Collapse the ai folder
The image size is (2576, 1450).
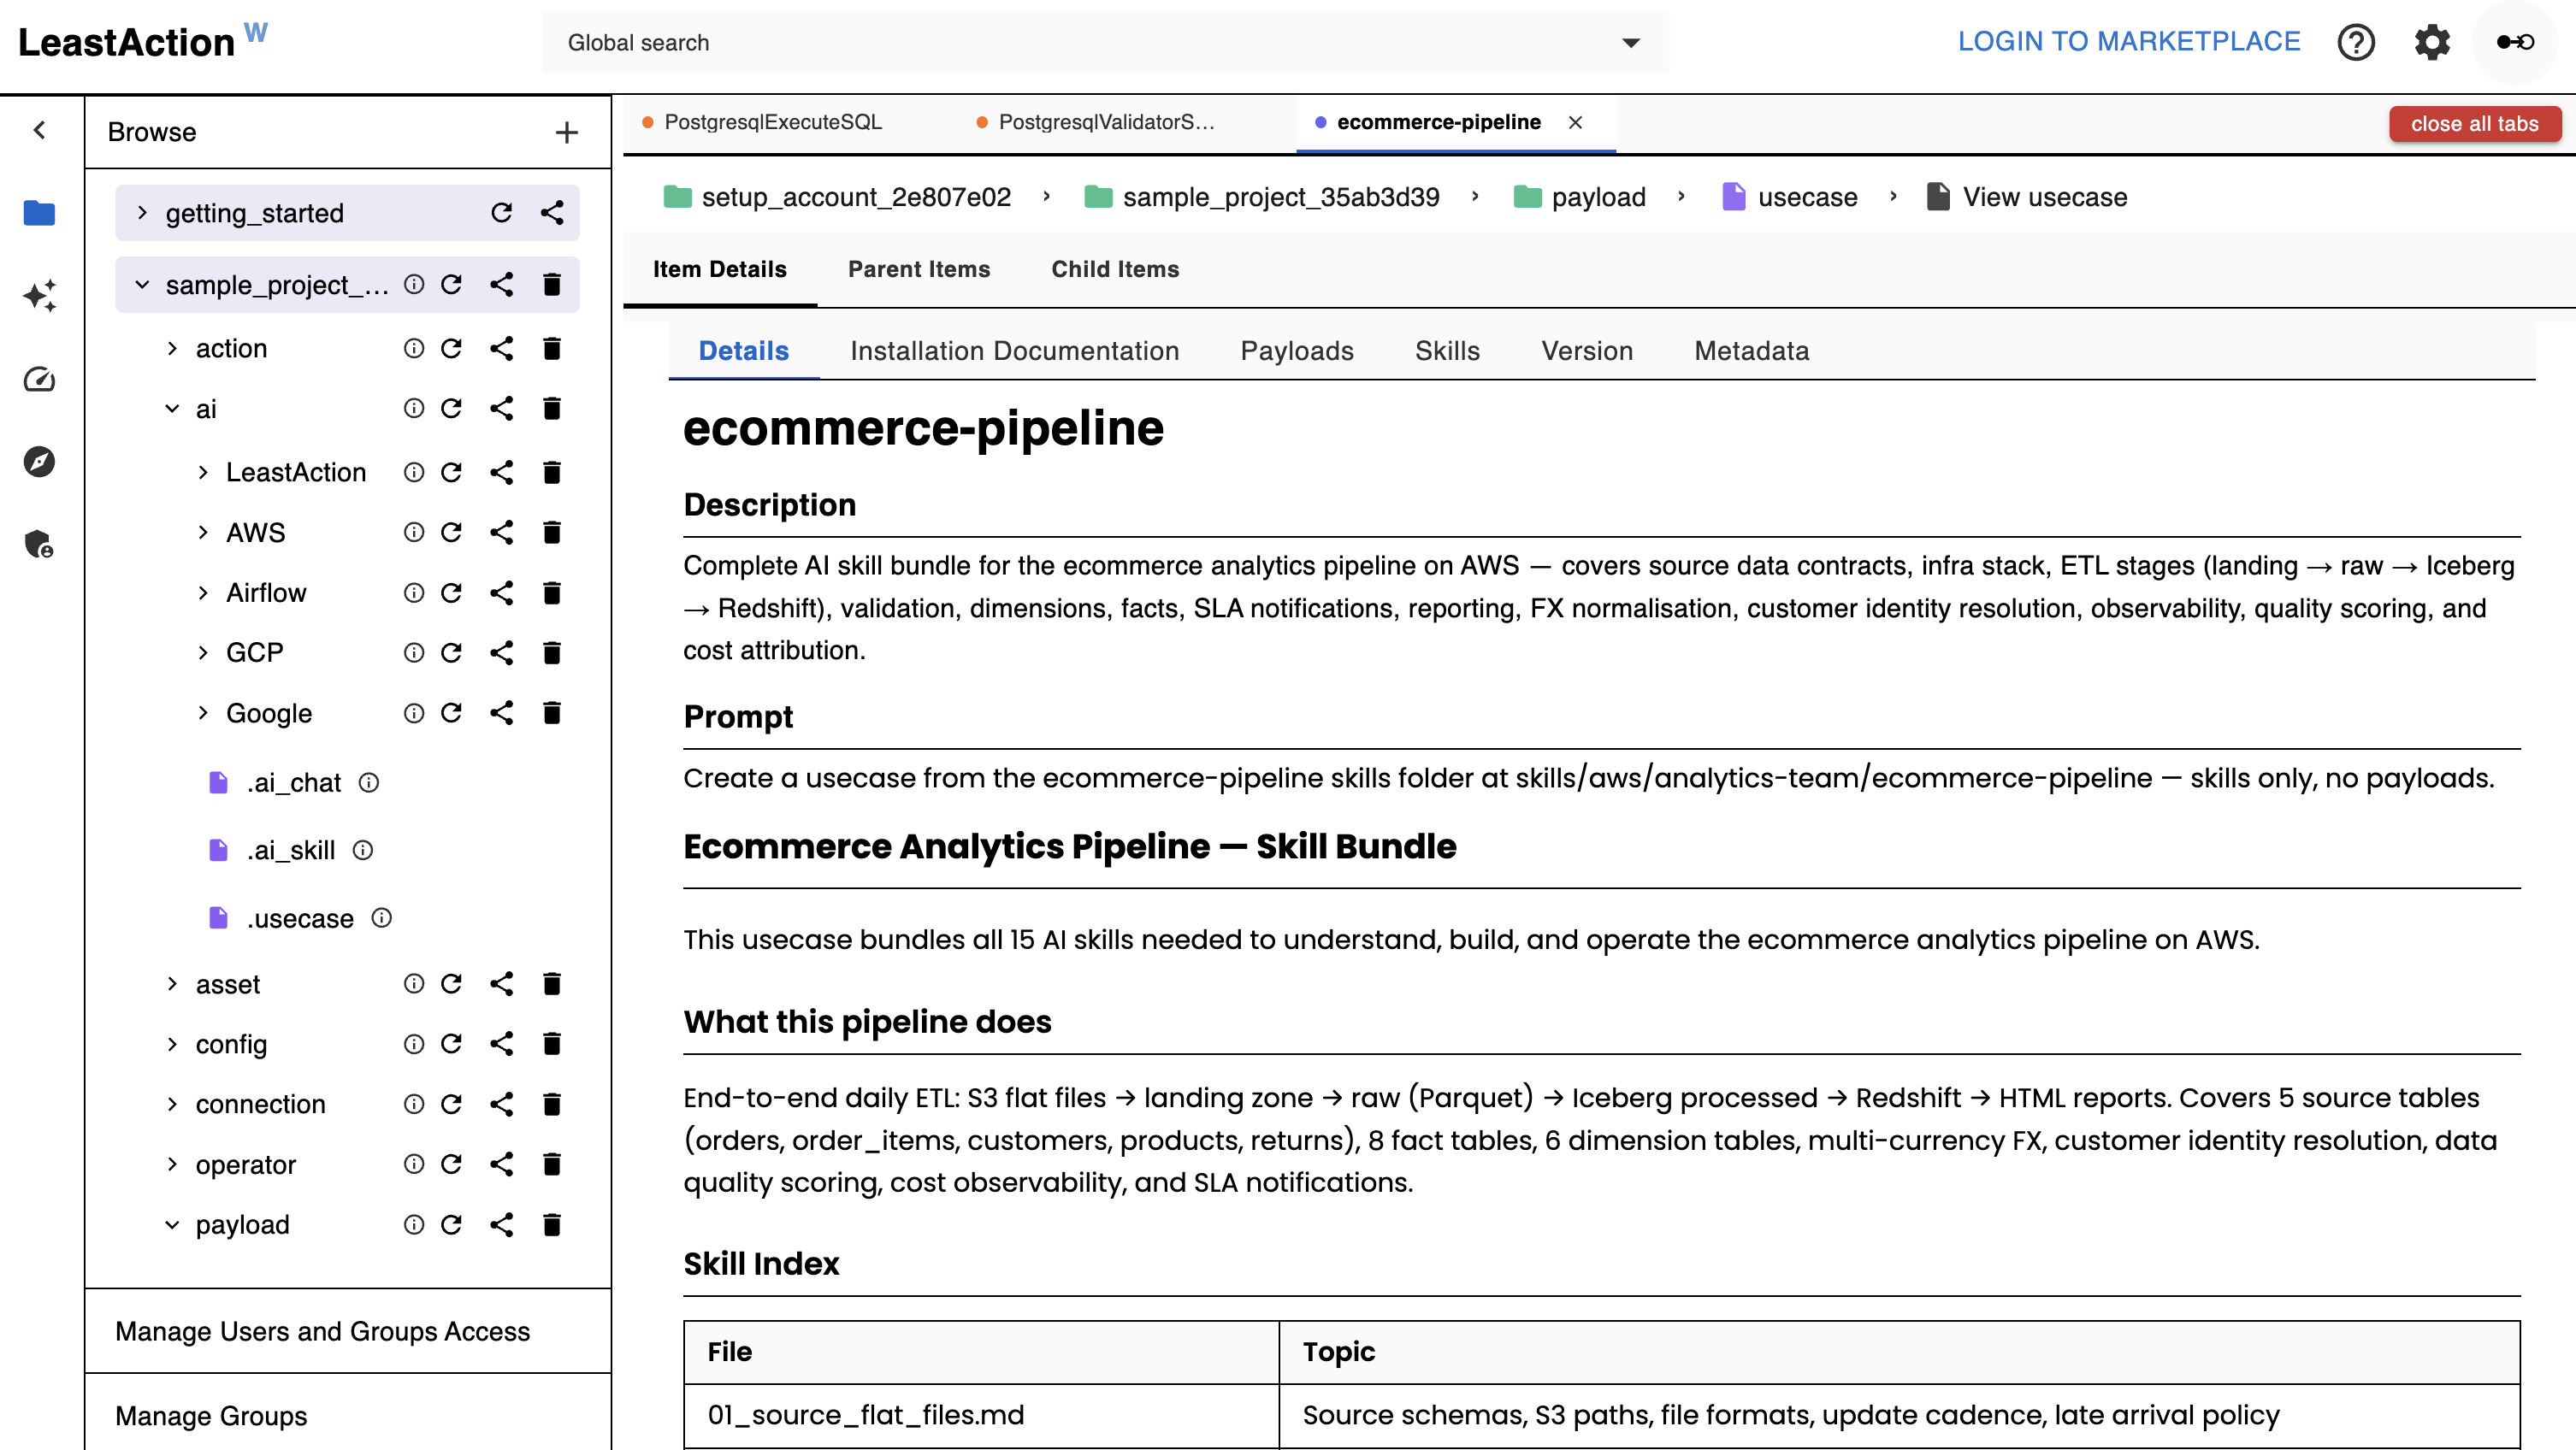click(x=172, y=408)
